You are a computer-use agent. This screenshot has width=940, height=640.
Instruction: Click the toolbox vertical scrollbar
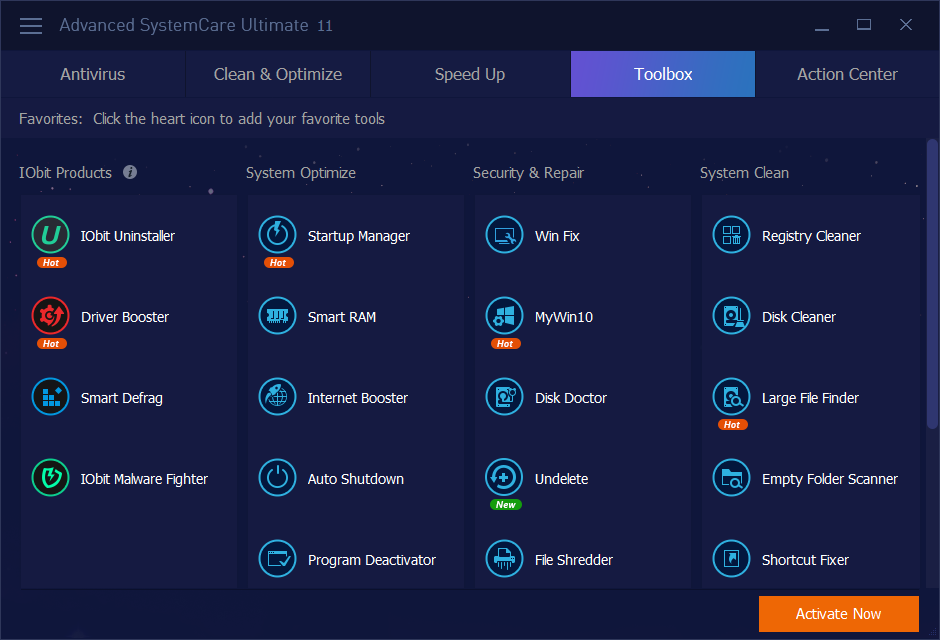click(932, 284)
